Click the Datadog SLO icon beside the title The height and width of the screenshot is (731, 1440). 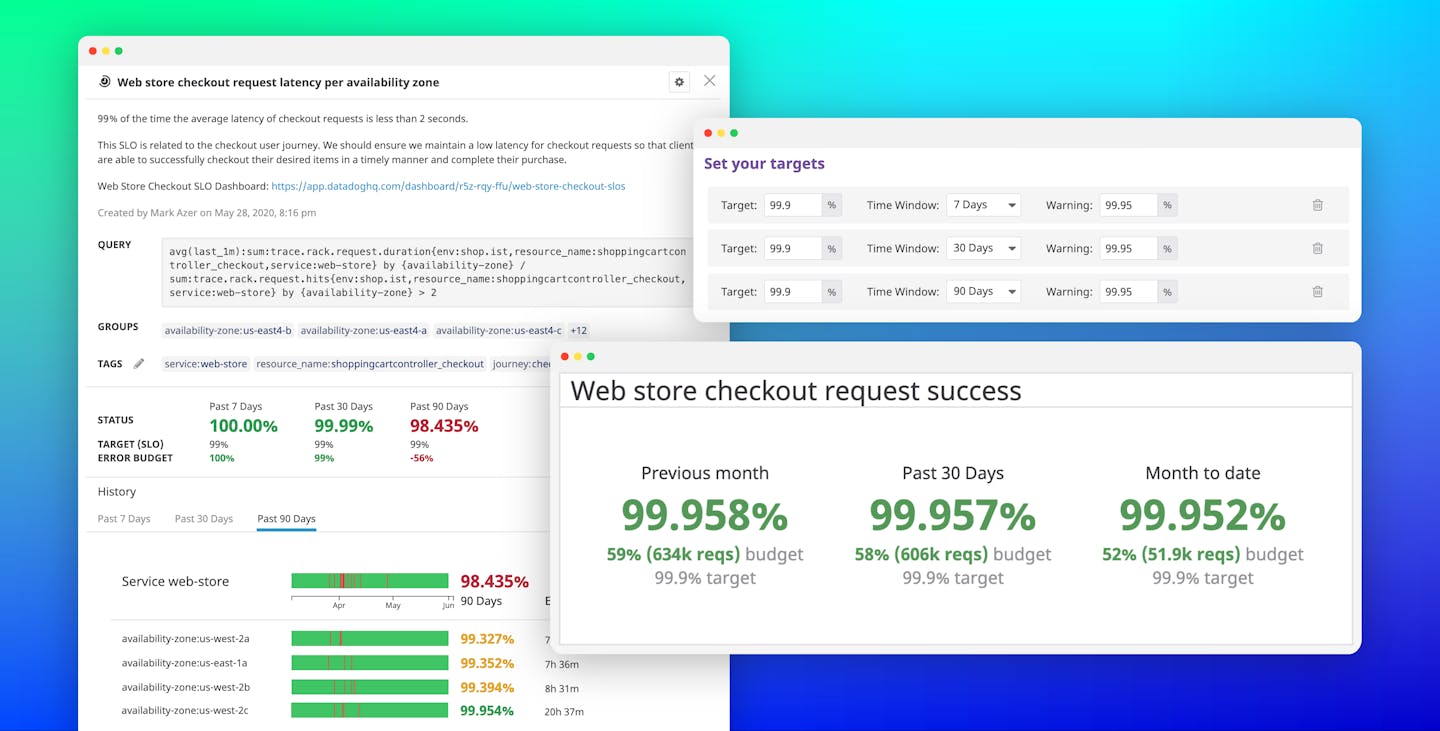[105, 81]
